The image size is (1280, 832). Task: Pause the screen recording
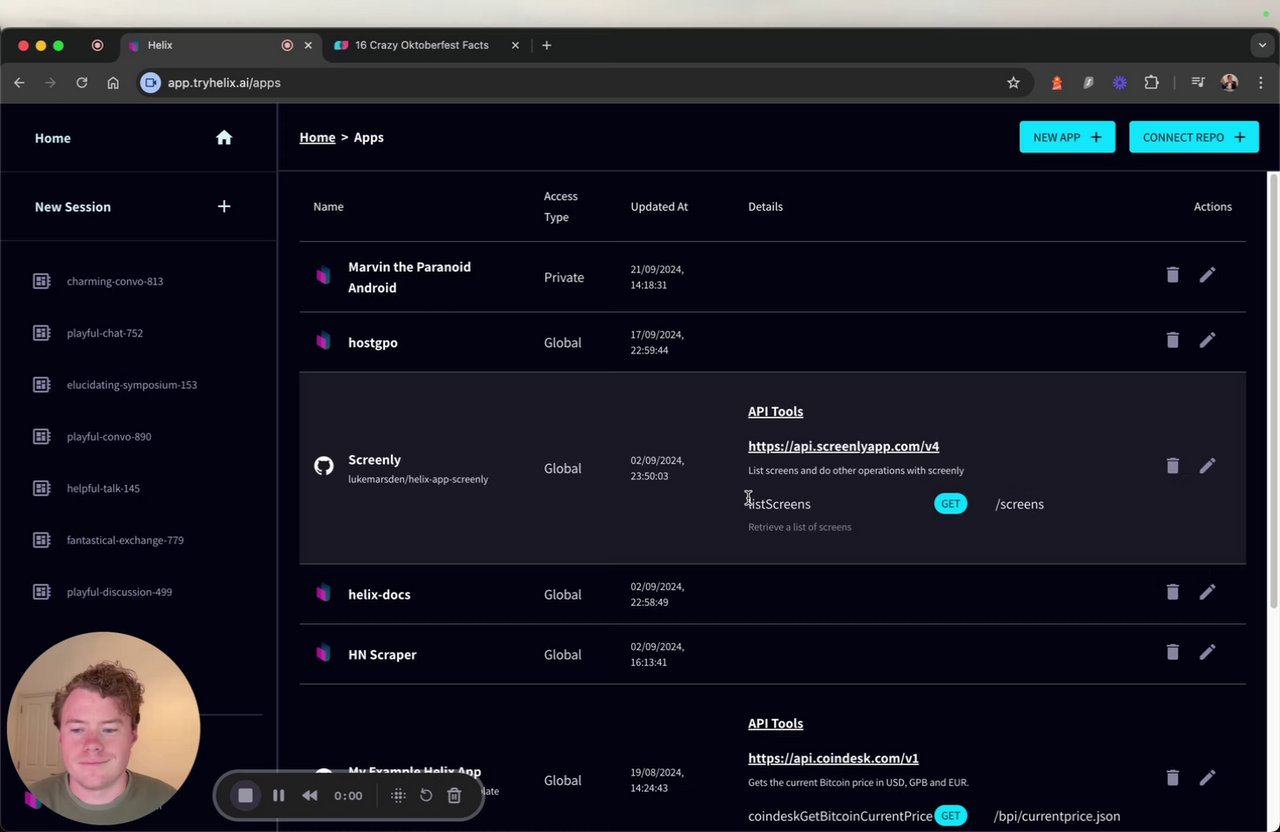tap(278, 796)
